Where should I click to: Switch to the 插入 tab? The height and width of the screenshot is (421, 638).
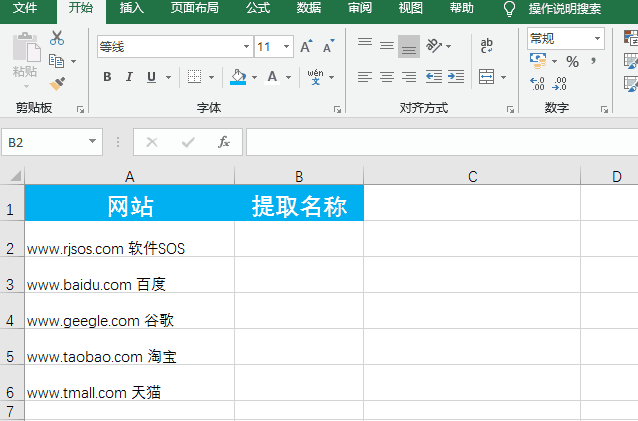click(x=132, y=8)
